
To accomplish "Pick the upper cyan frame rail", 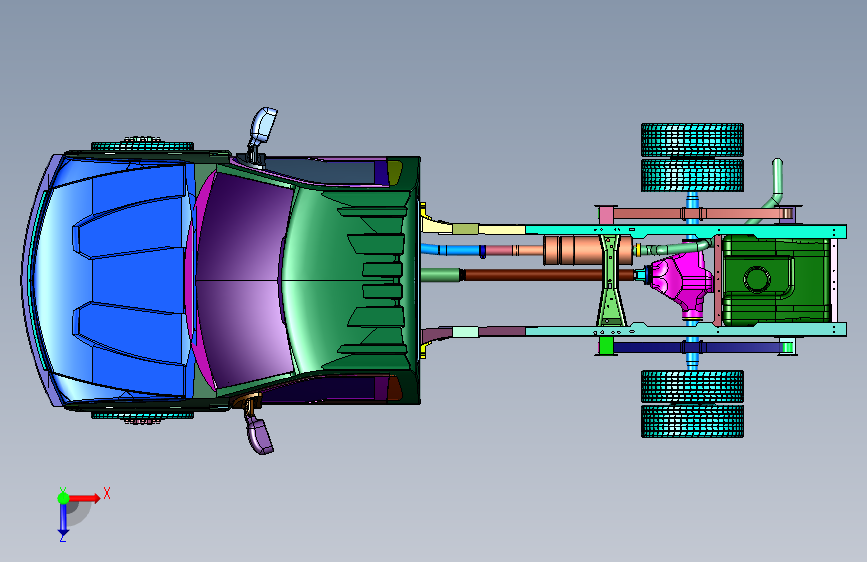I will [x=686, y=231].
